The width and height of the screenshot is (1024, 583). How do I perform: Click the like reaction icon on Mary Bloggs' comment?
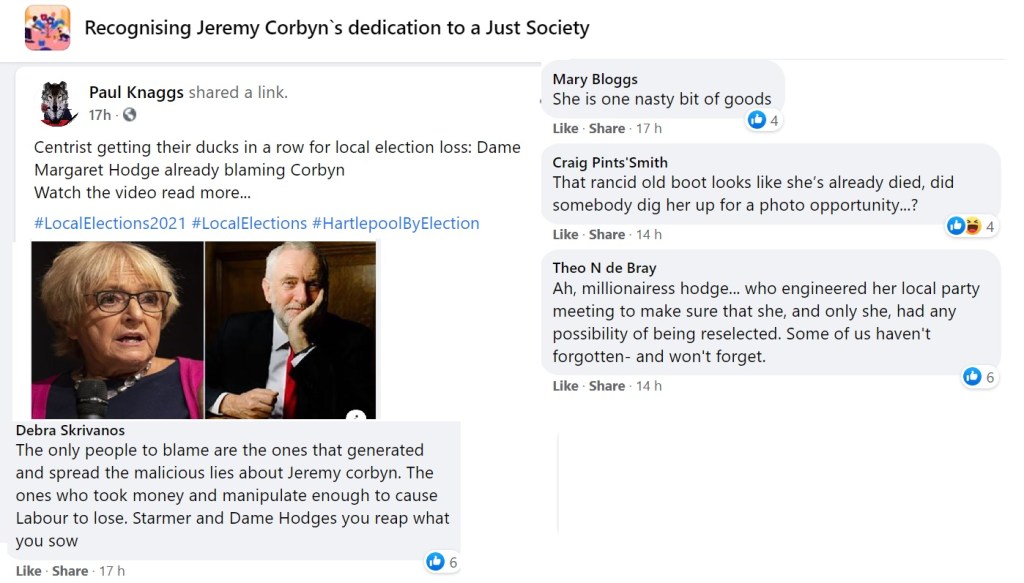point(757,120)
